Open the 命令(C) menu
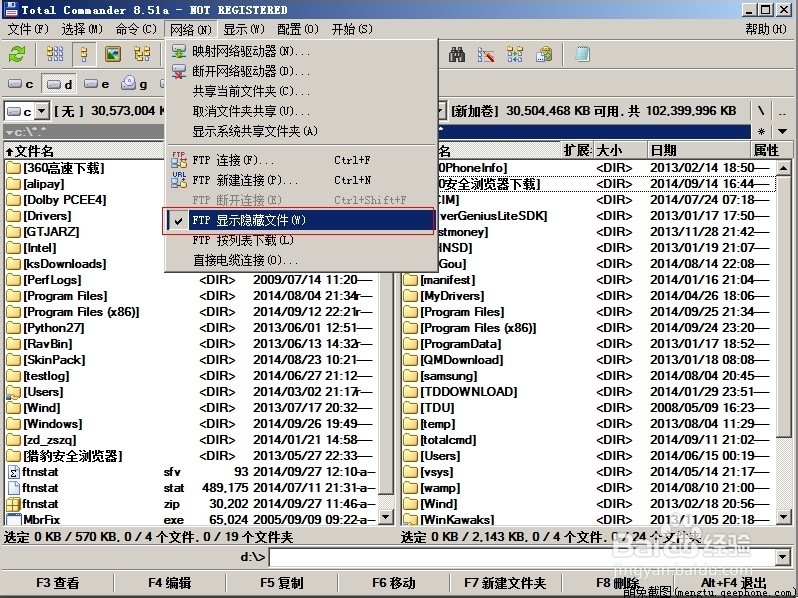The height and width of the screenshot is (598, 798). coord(136,29)
